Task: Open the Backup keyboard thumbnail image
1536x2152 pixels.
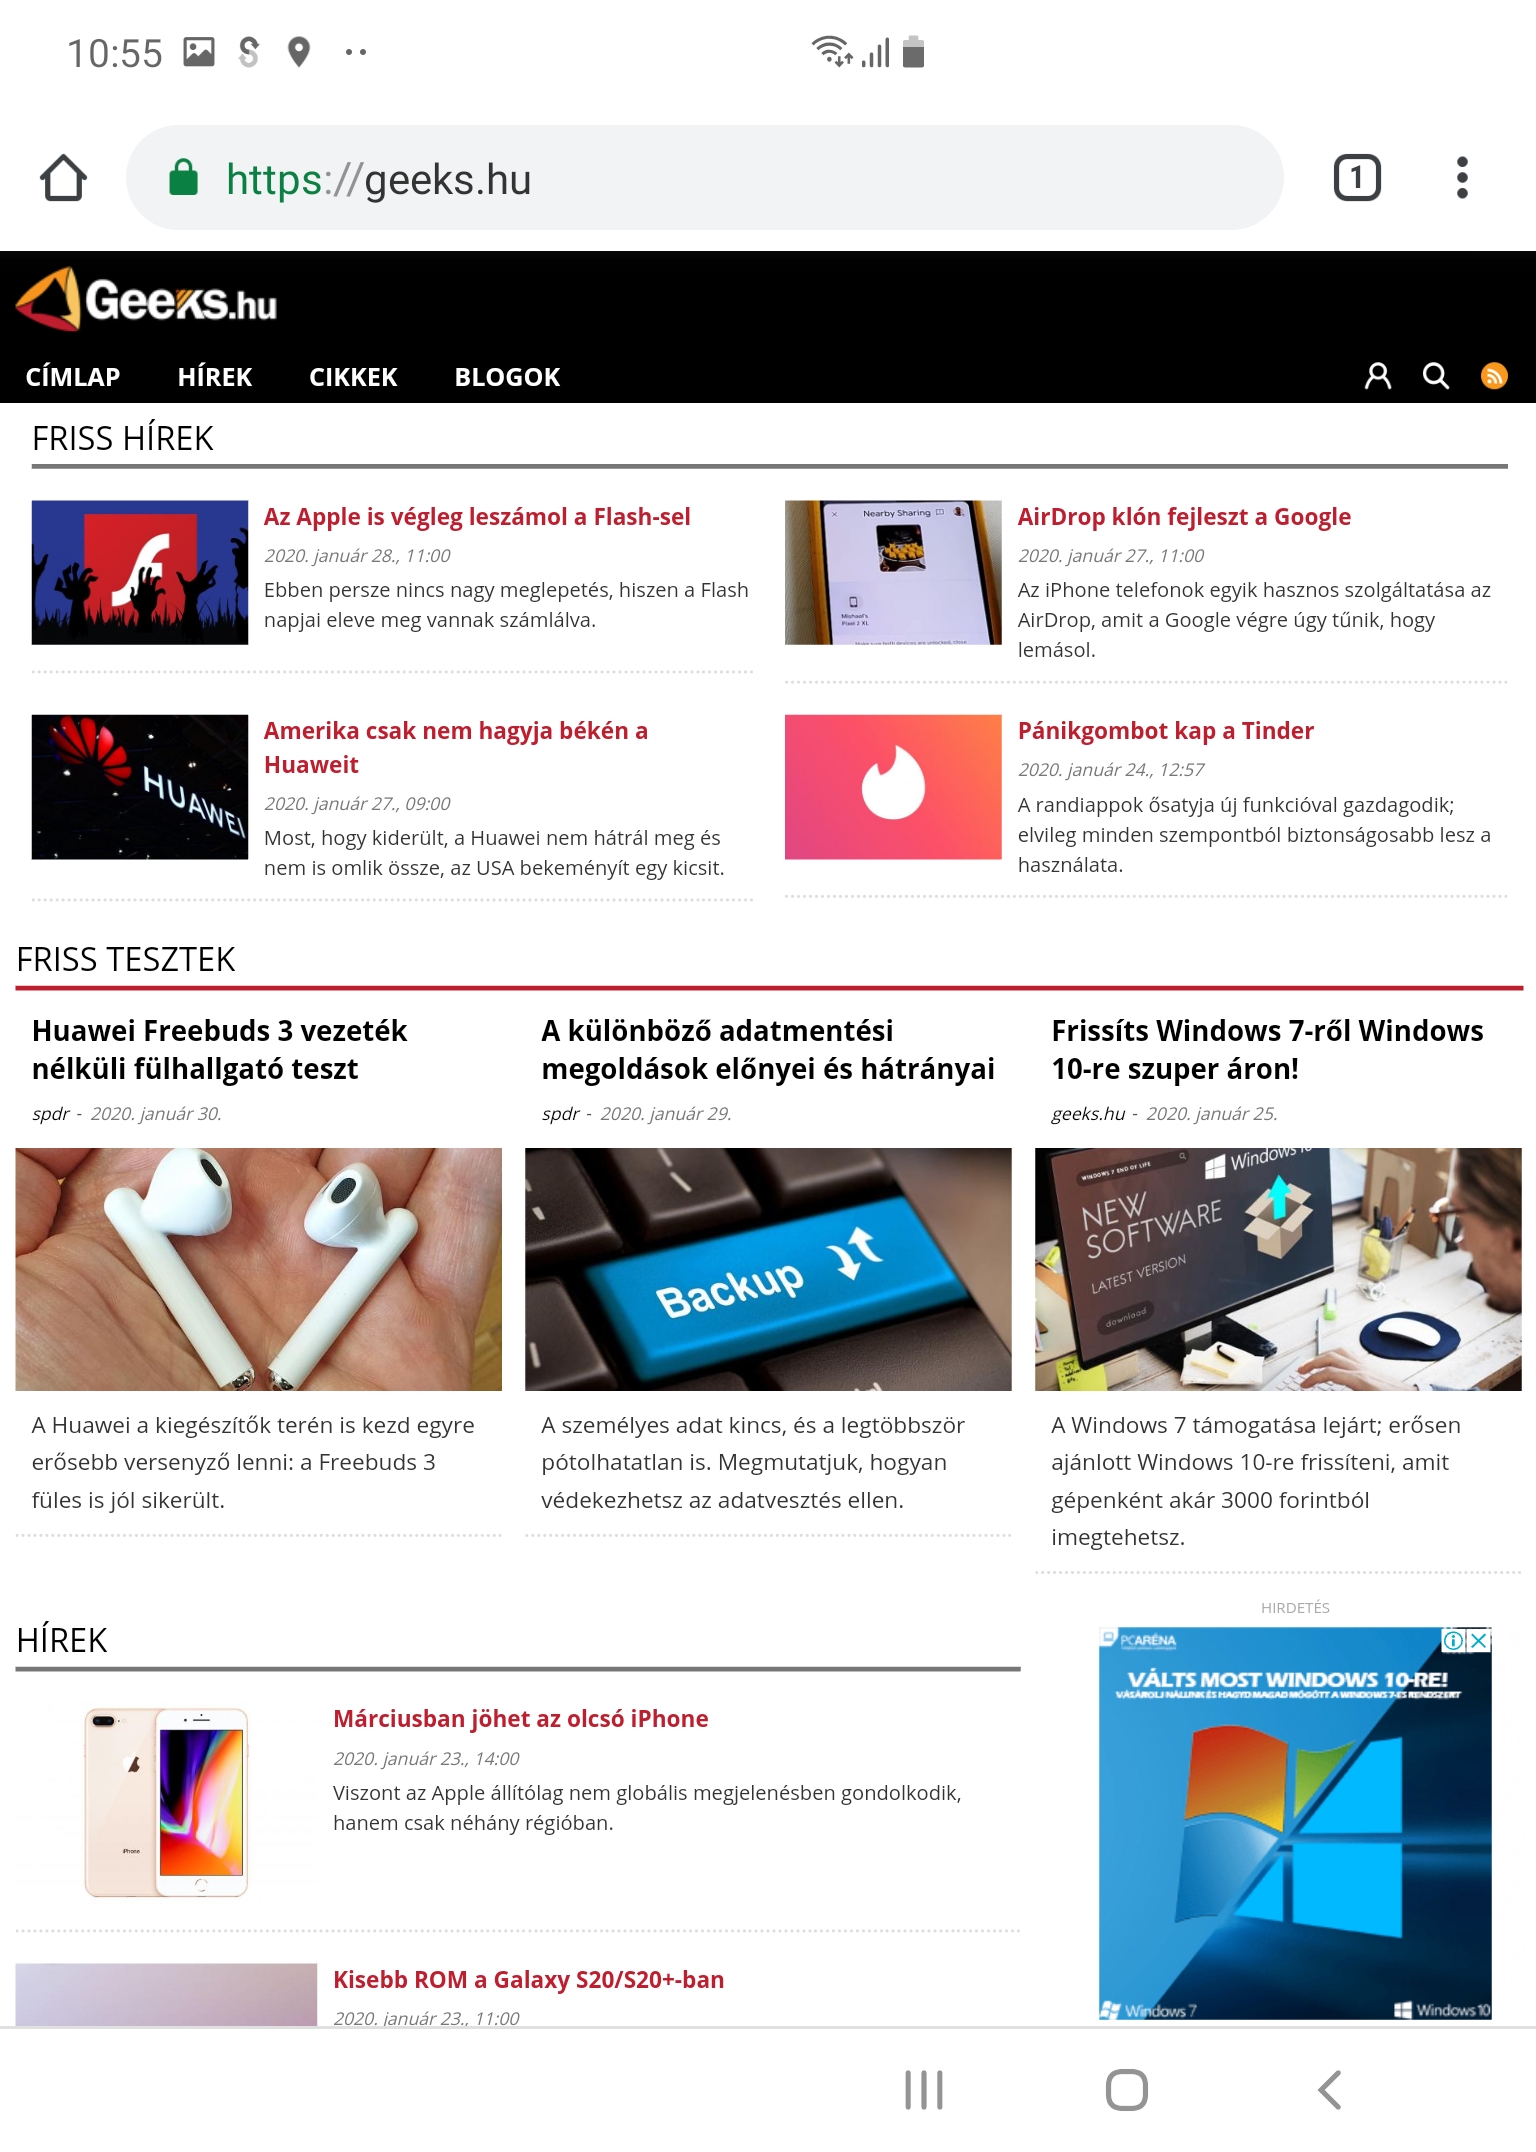Action: pyautogui.click(x=768, y=1269)
